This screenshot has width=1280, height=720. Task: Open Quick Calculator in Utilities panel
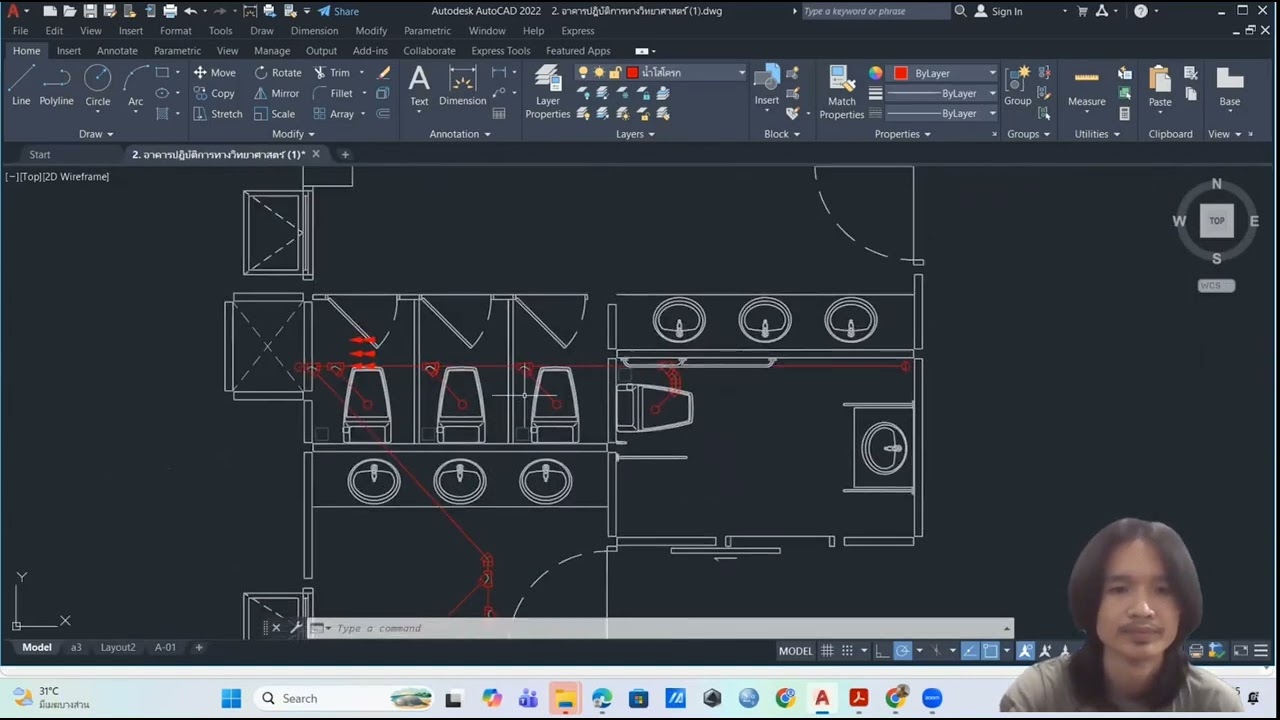[x=1125, y=114]
